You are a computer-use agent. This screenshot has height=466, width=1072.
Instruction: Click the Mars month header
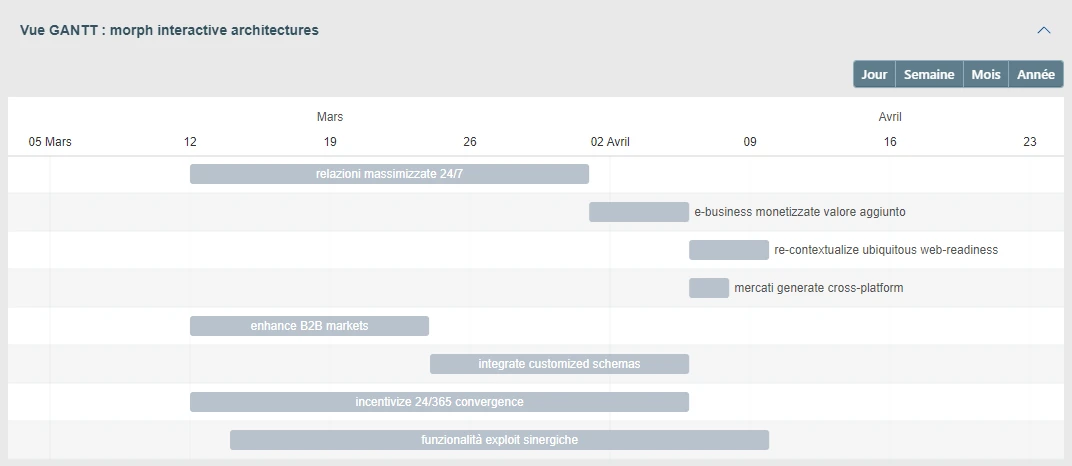[x=330, y=117]
